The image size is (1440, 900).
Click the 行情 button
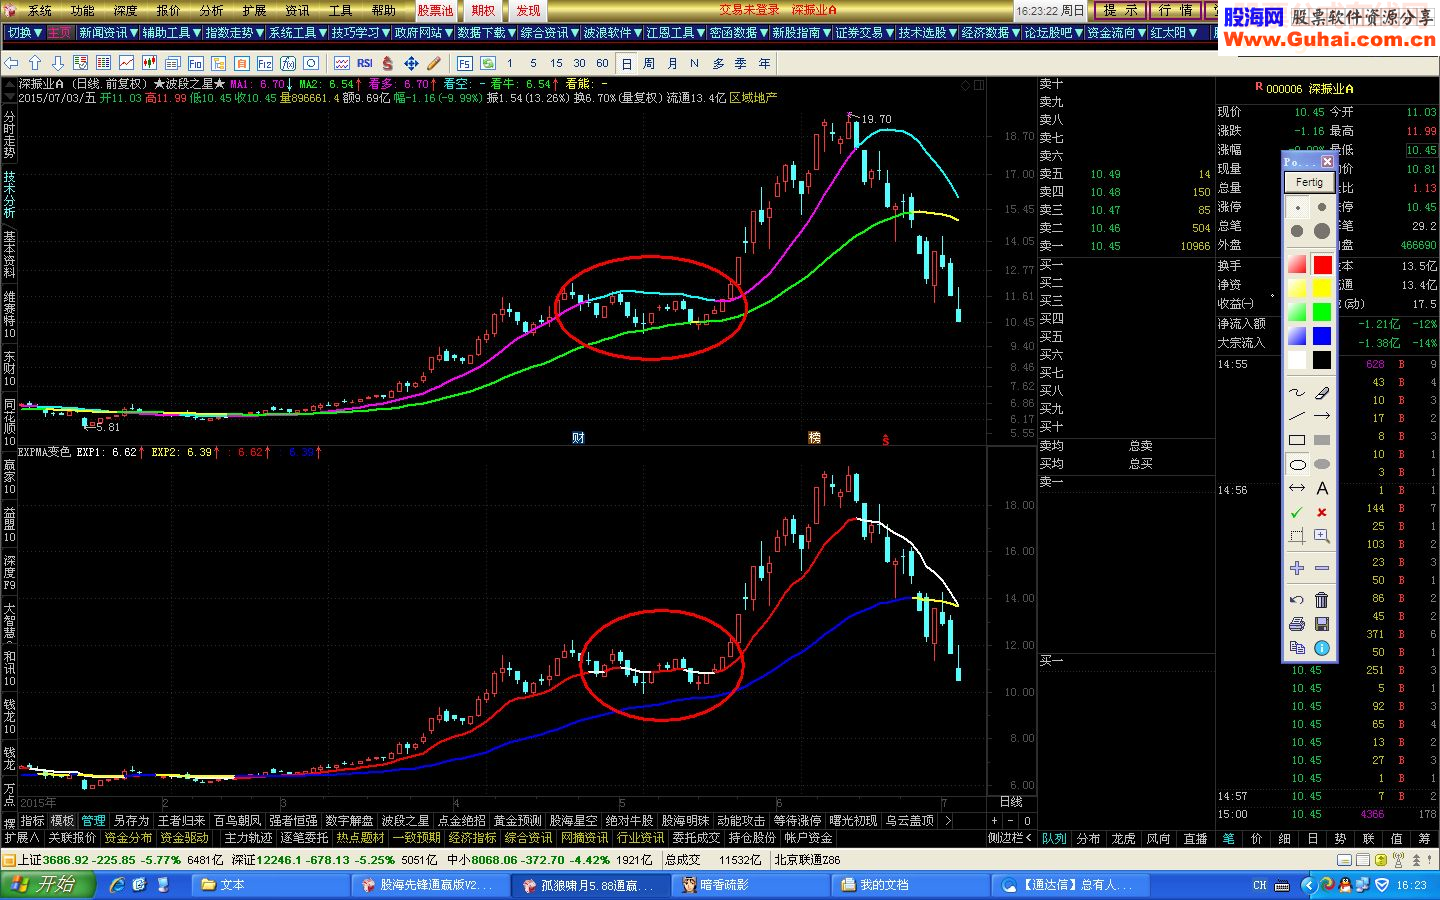point(1175,10)
